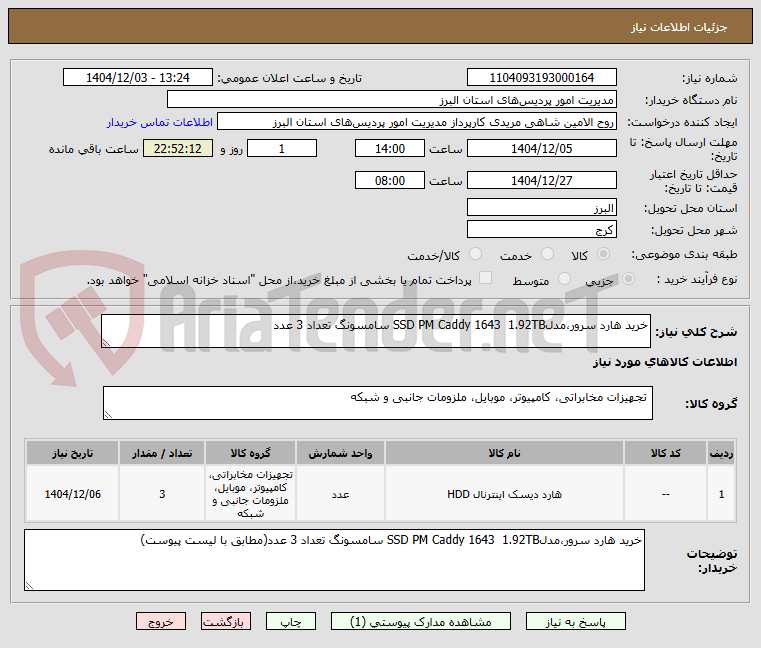This screenshot has height=648, width=761.
Task: Click the اطلاعات کالاهای مورد نیاز heading
Action: [x=665, y=362]
